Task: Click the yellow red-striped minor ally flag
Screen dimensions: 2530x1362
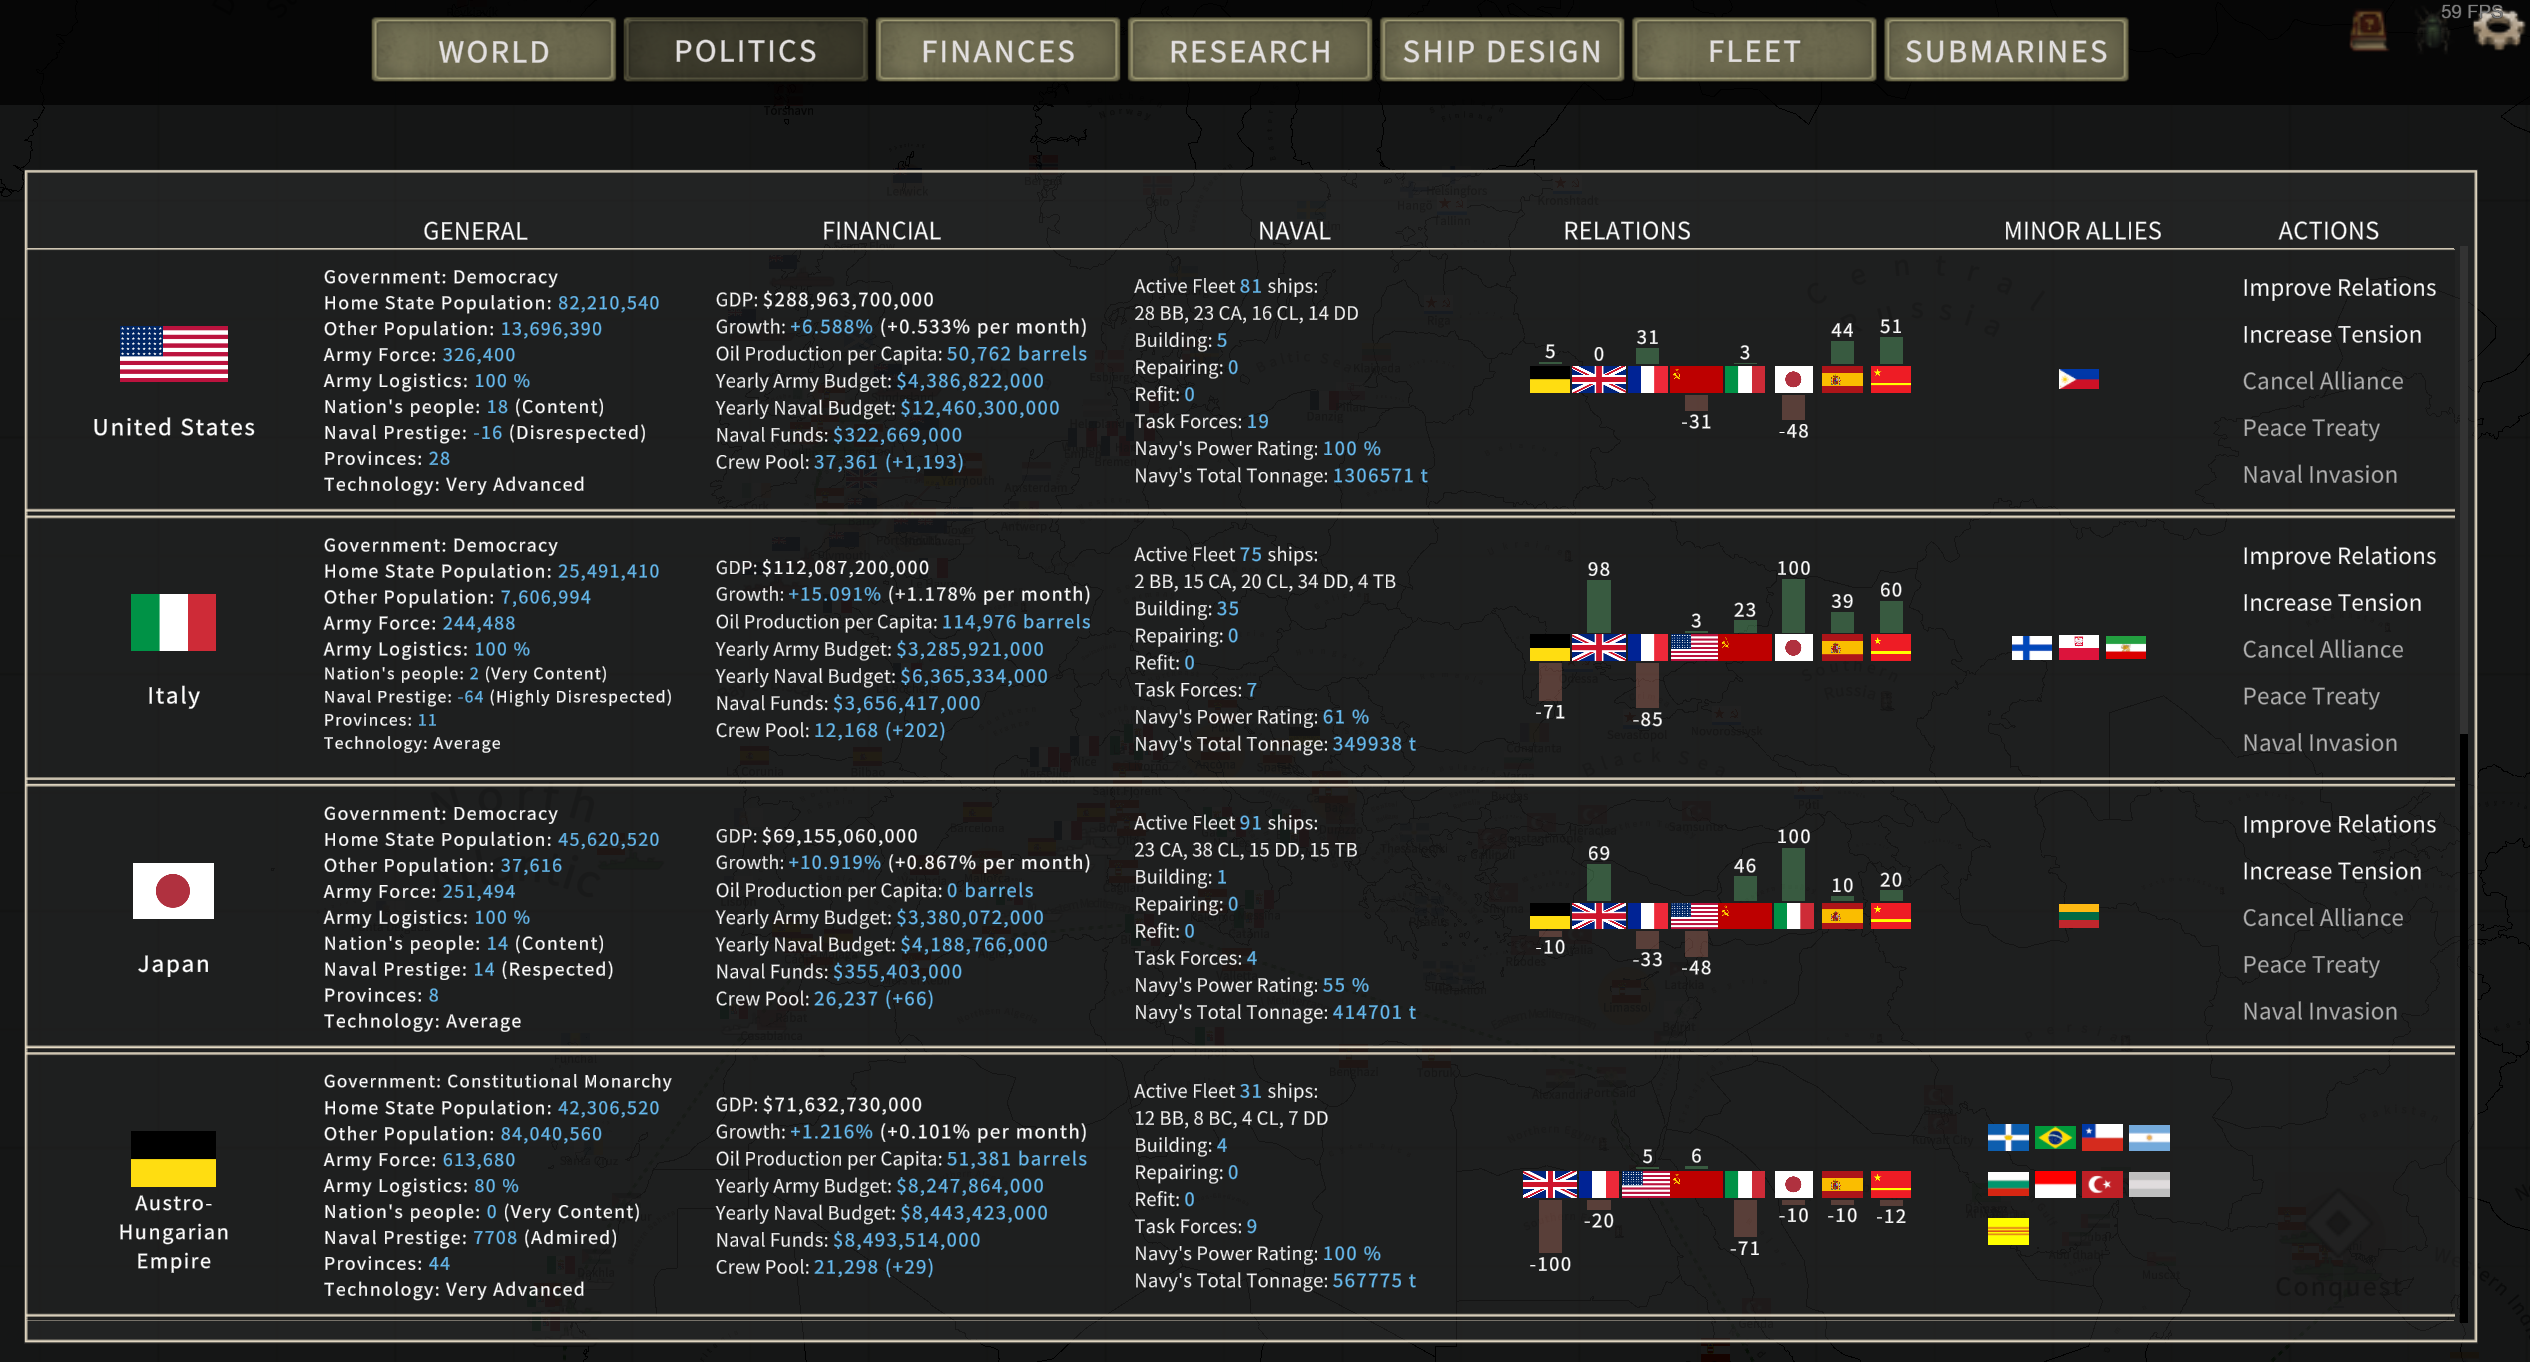Action: point(2008,1232)
